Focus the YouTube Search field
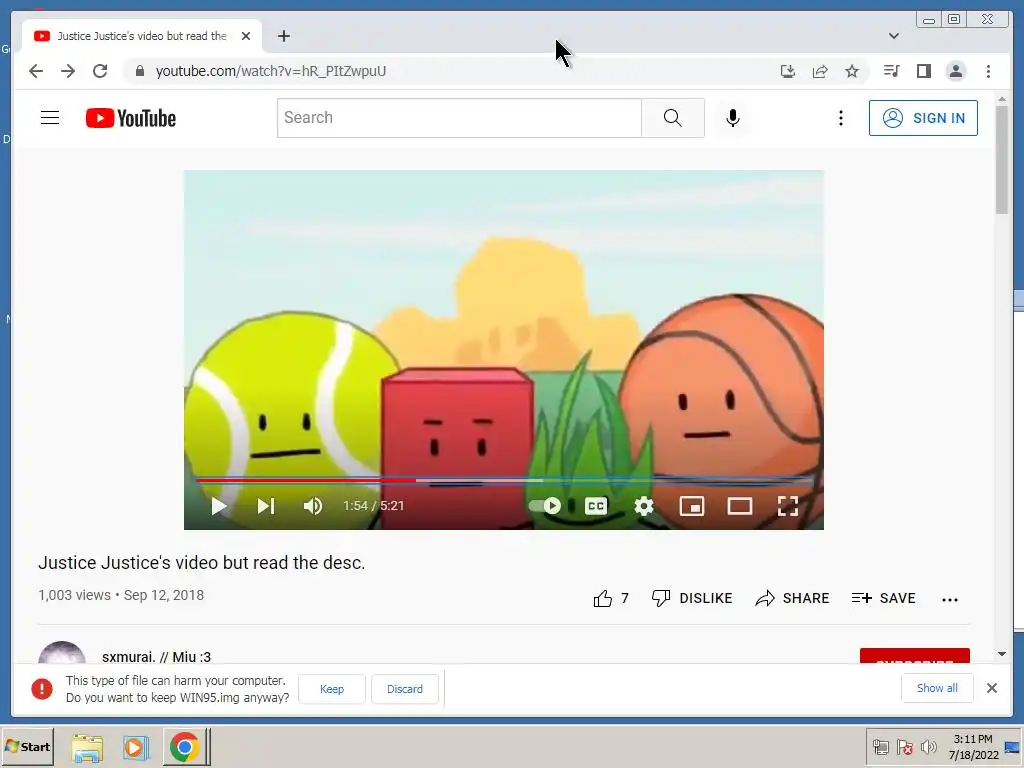Screen dimensions: 1024x768 (x=459, y=118)
